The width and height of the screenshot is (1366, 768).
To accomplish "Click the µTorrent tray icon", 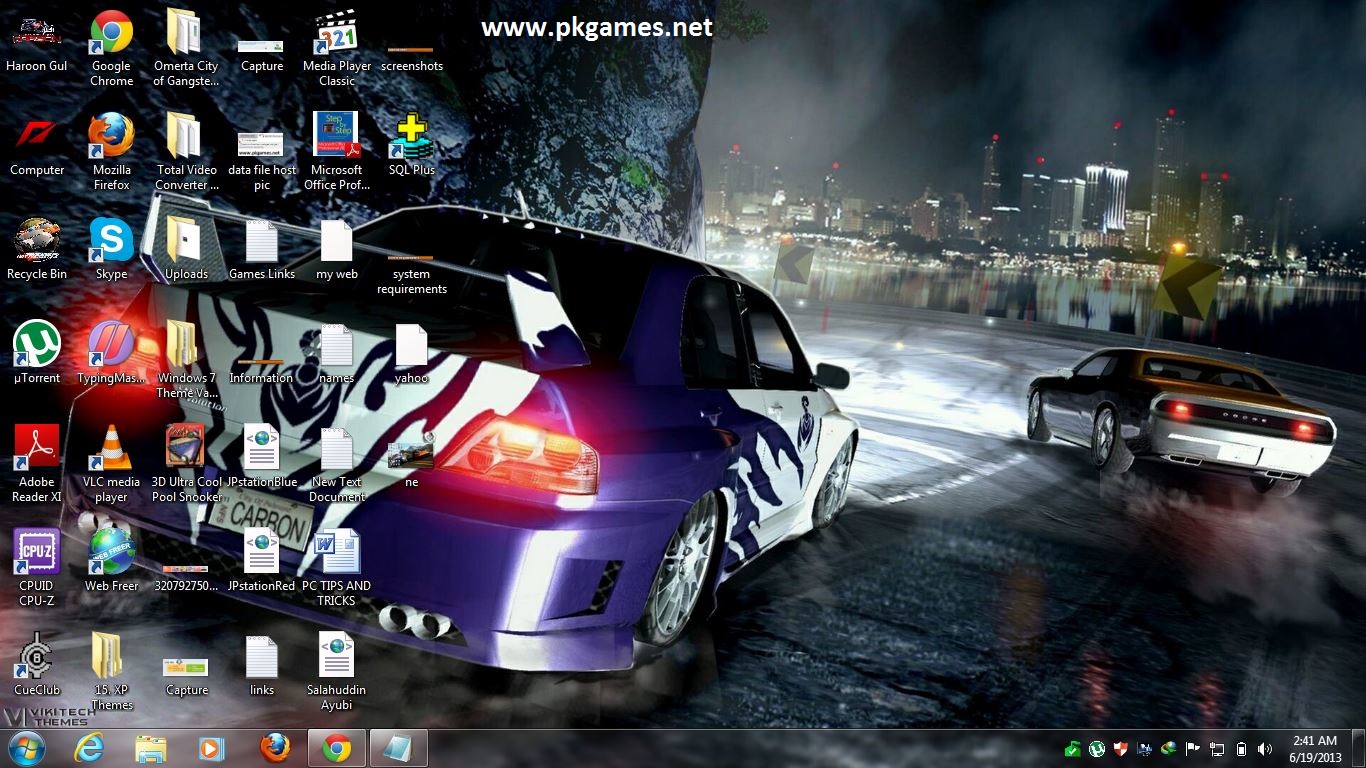I will (x=1096, y=748).
